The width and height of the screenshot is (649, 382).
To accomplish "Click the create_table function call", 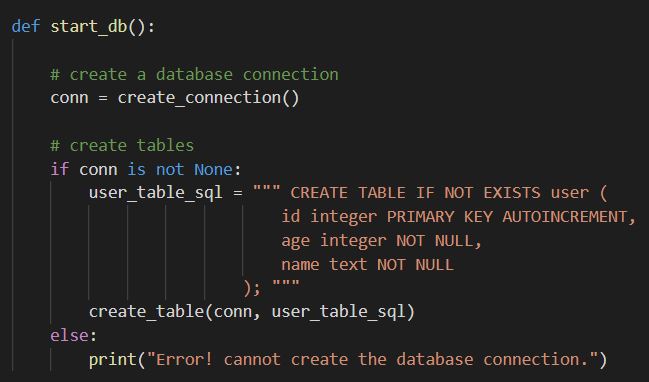I will point(146,312).
